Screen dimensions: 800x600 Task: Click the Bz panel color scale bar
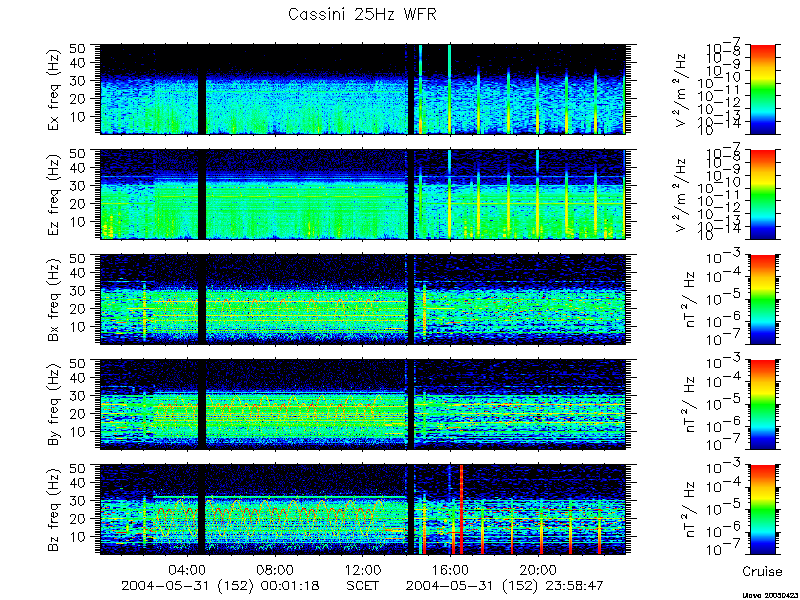(763, 510)
